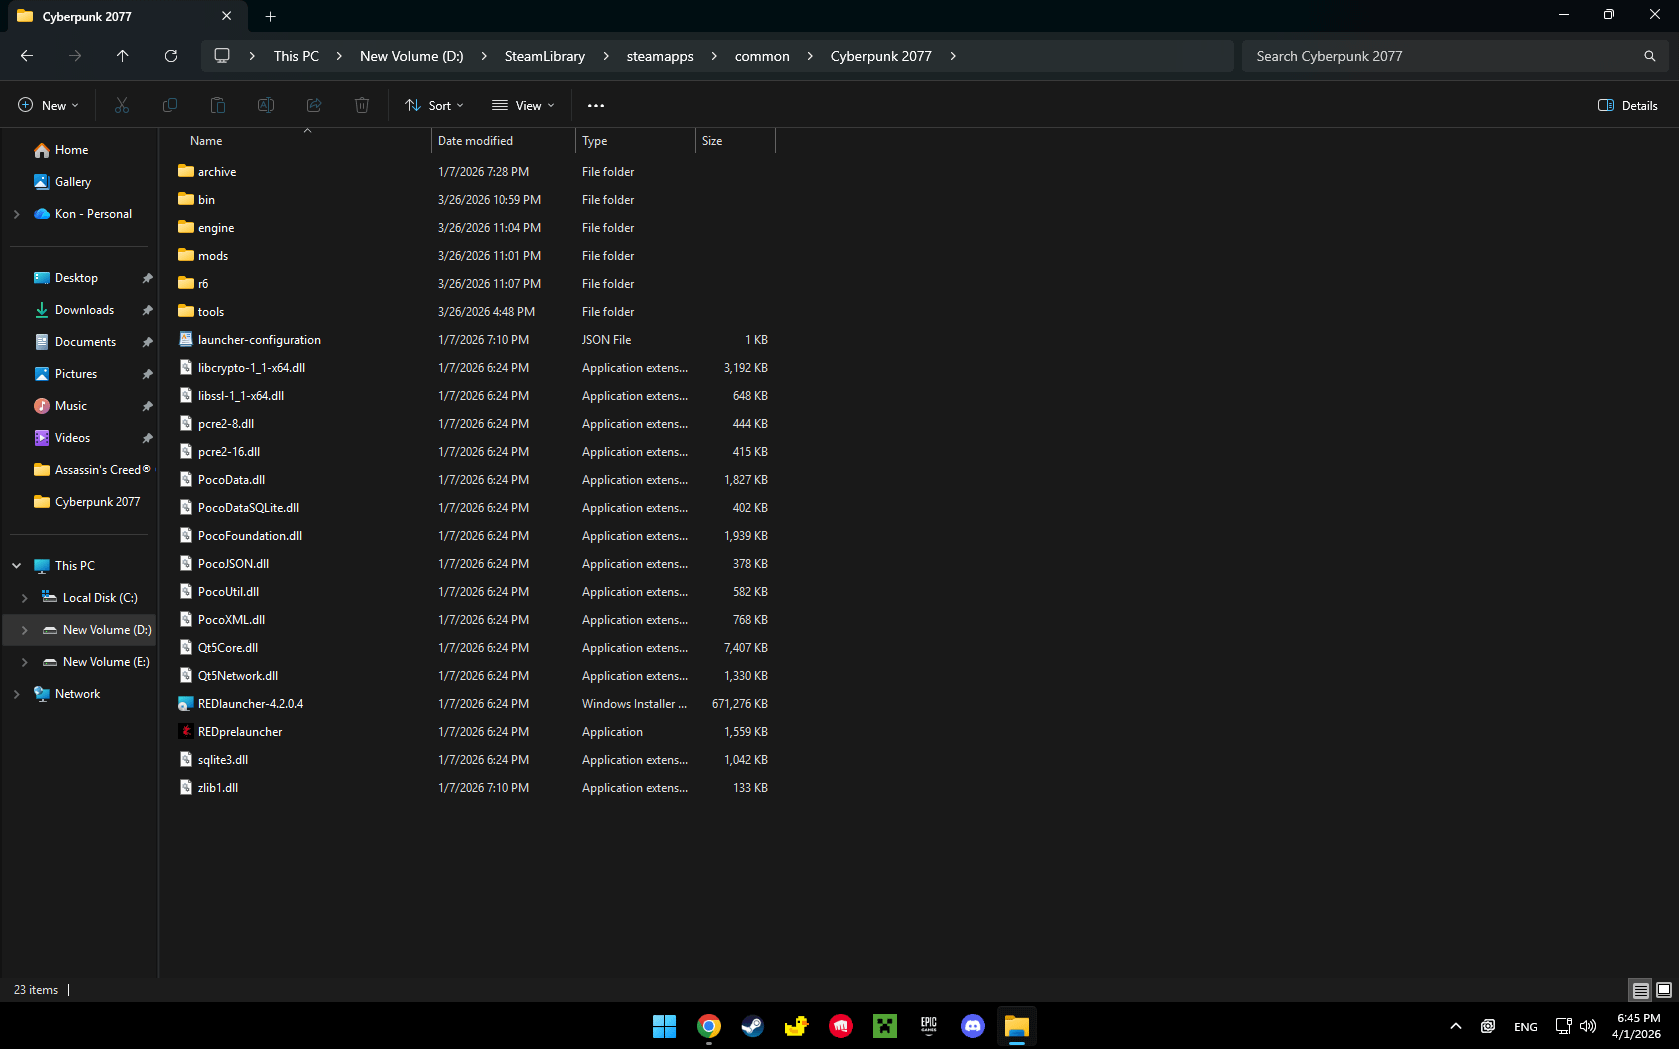The image size is (1679, 1049).
Task: Expand Local Disk (C:) node
Action: point(24,598)
